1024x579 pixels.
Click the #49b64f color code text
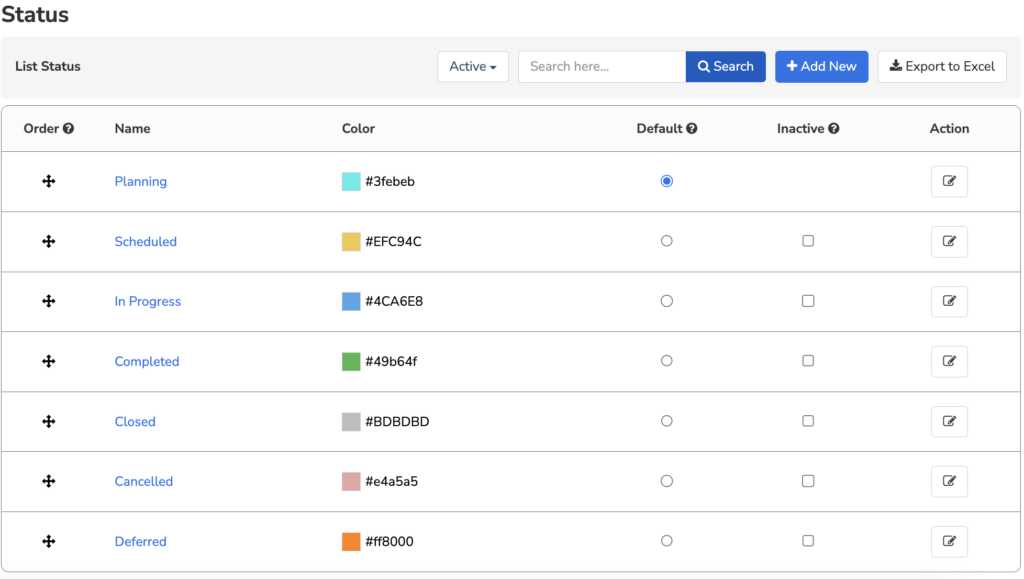pyautogui.click(x=391, y=362)
